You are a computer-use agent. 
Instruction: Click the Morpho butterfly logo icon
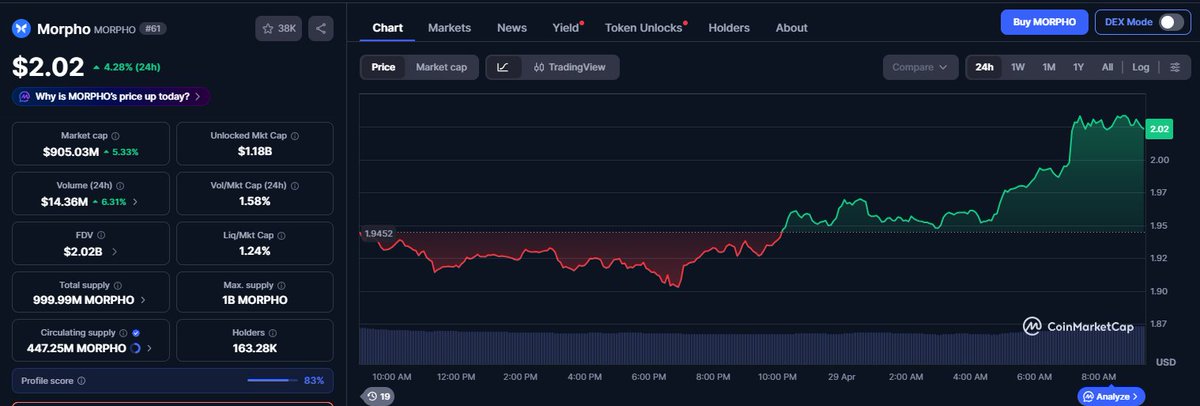coord(22,28)
